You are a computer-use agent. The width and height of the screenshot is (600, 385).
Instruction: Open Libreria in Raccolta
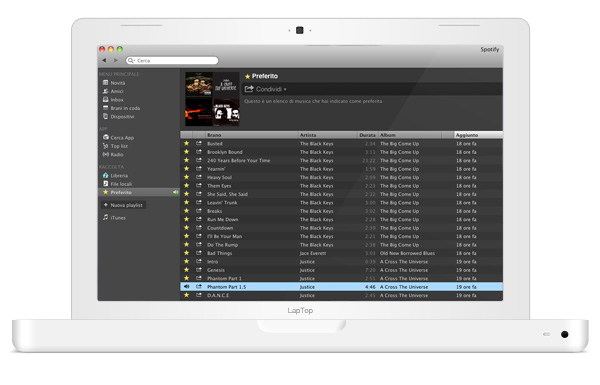119,176
